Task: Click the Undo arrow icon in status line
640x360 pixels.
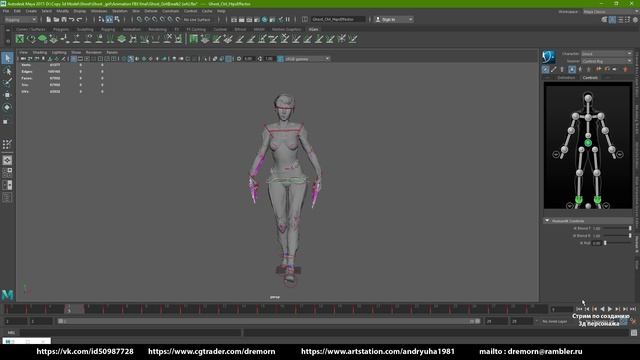Action: tap(71, 19)
